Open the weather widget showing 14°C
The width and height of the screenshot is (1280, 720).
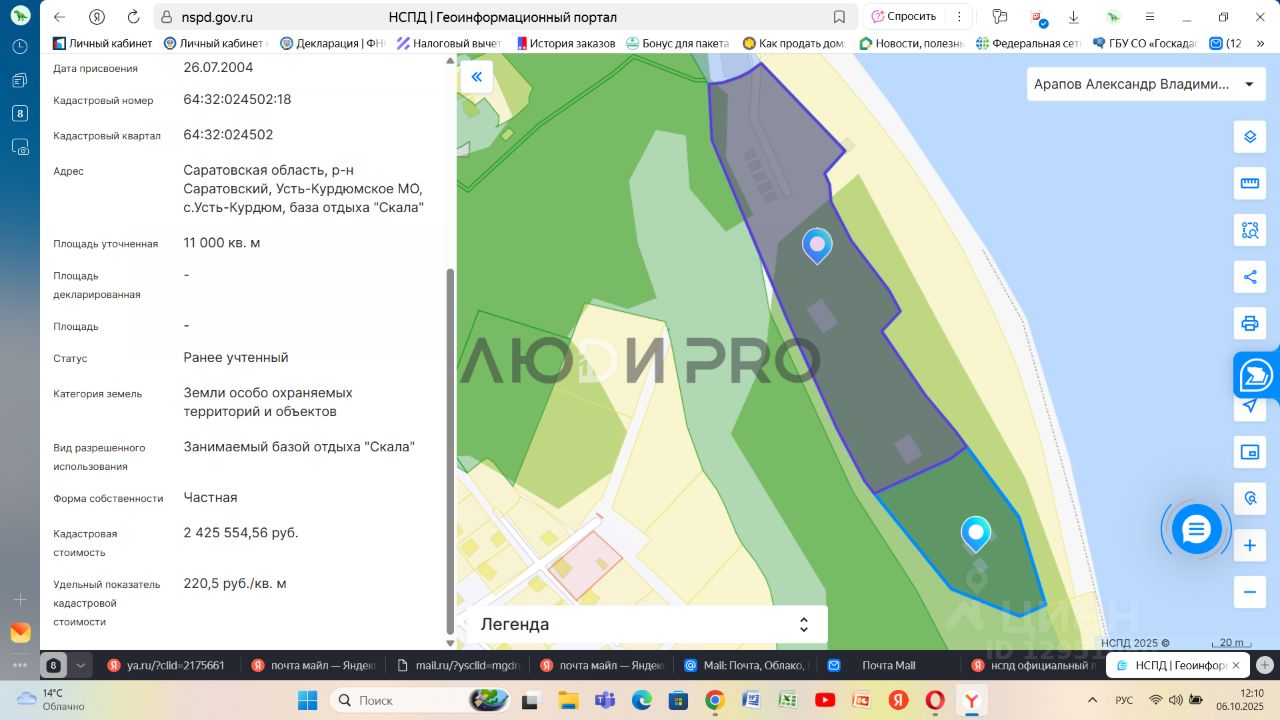point(52,699)
